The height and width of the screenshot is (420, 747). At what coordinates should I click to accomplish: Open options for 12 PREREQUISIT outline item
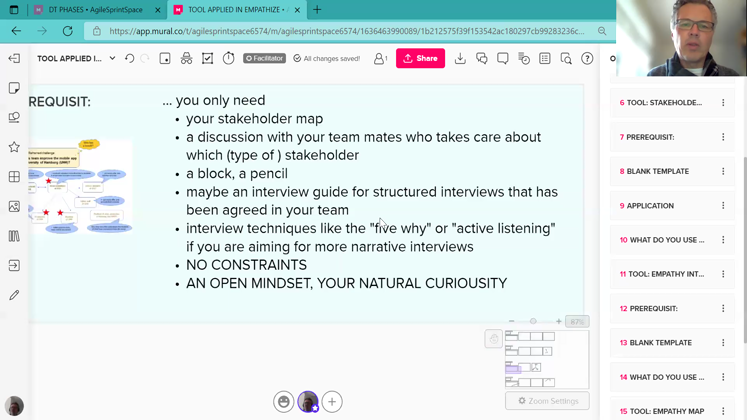pos(723,308)
